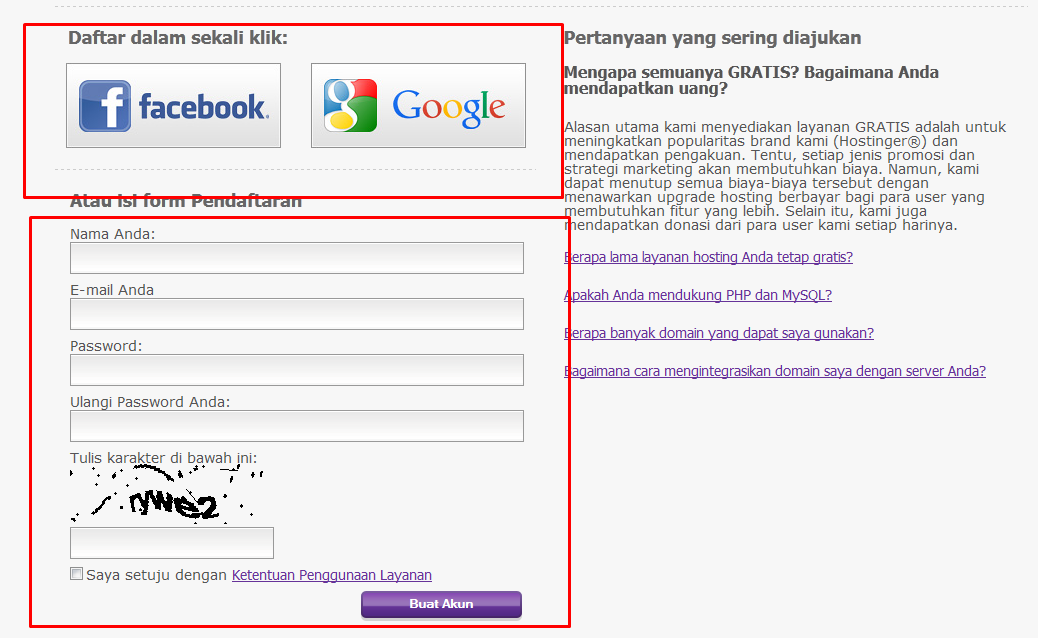Click the Tulis karakter di bawah ini label
The image size is (1038, 638).
(164, 458)
